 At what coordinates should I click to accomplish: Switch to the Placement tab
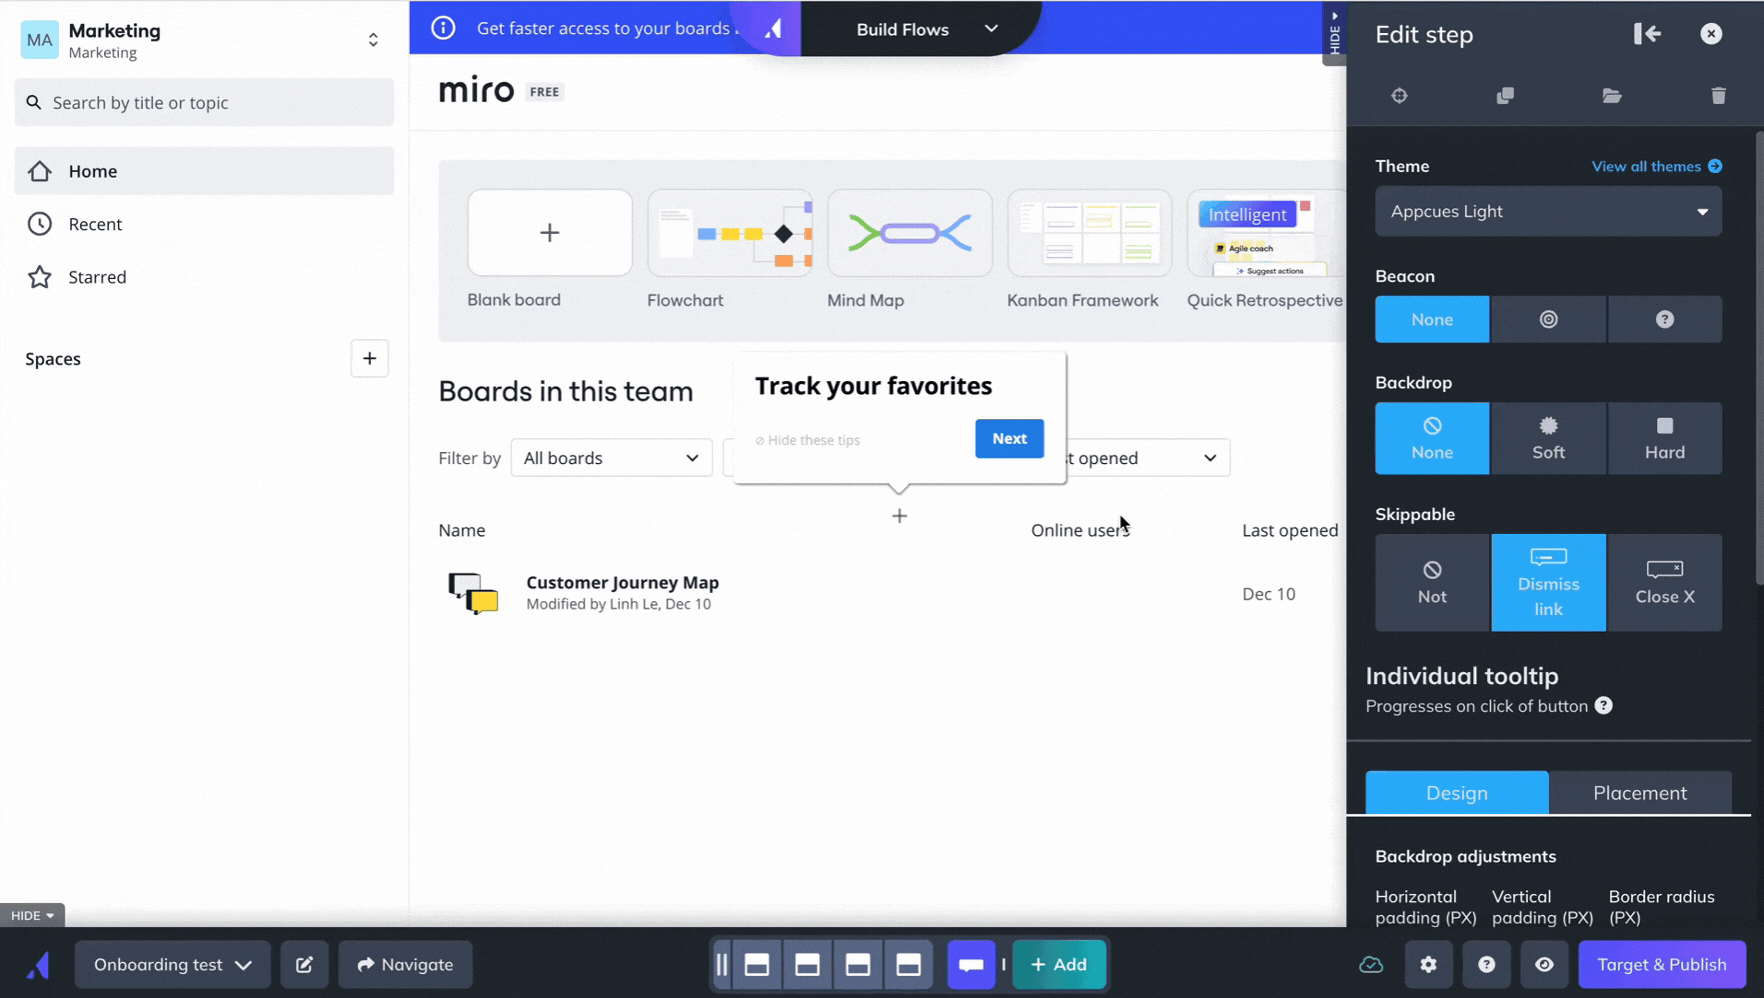[1640, 792]
